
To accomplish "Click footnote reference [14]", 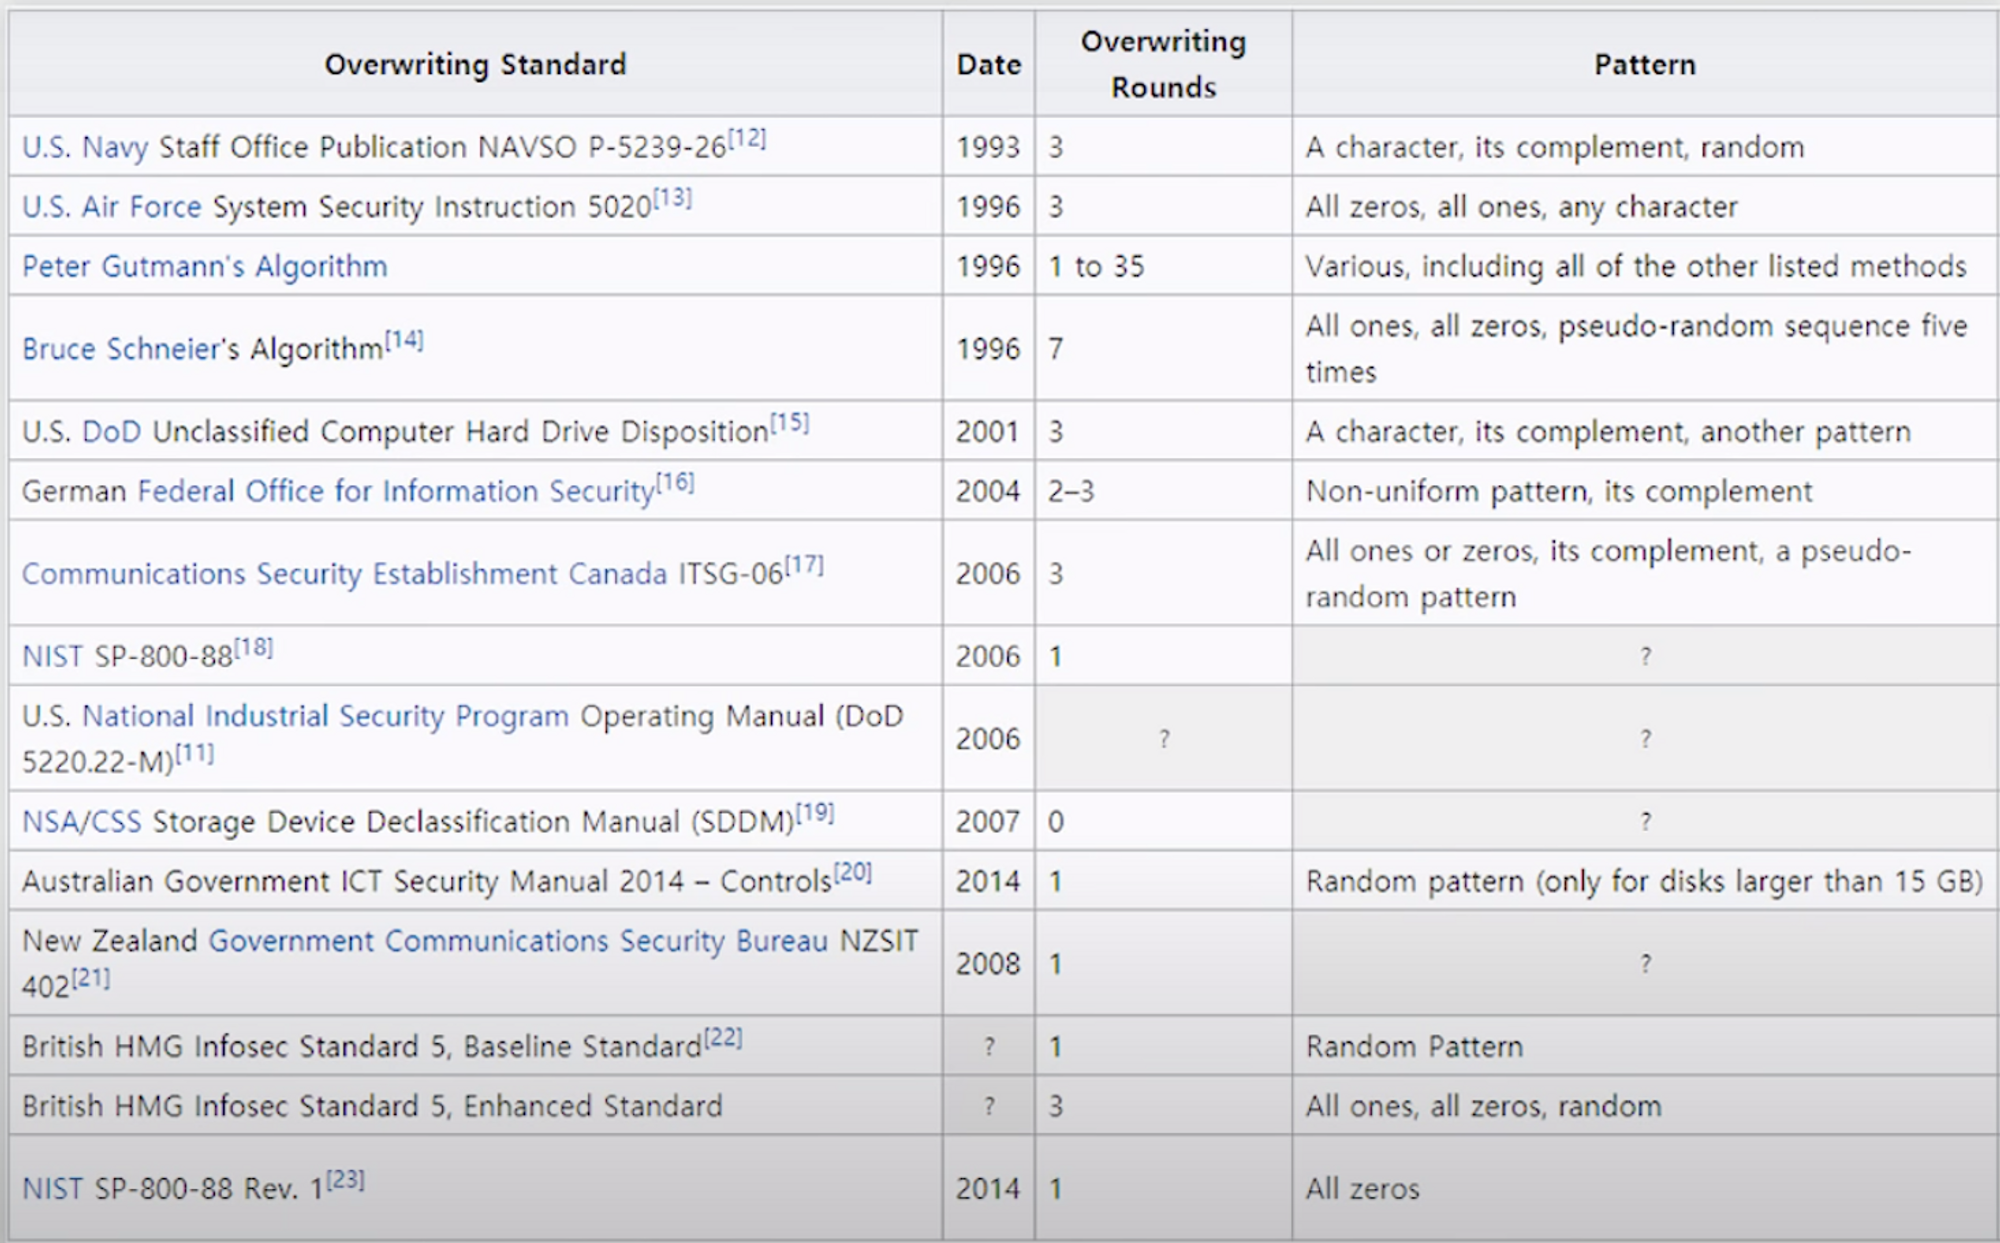I will [x=405, y=340].
